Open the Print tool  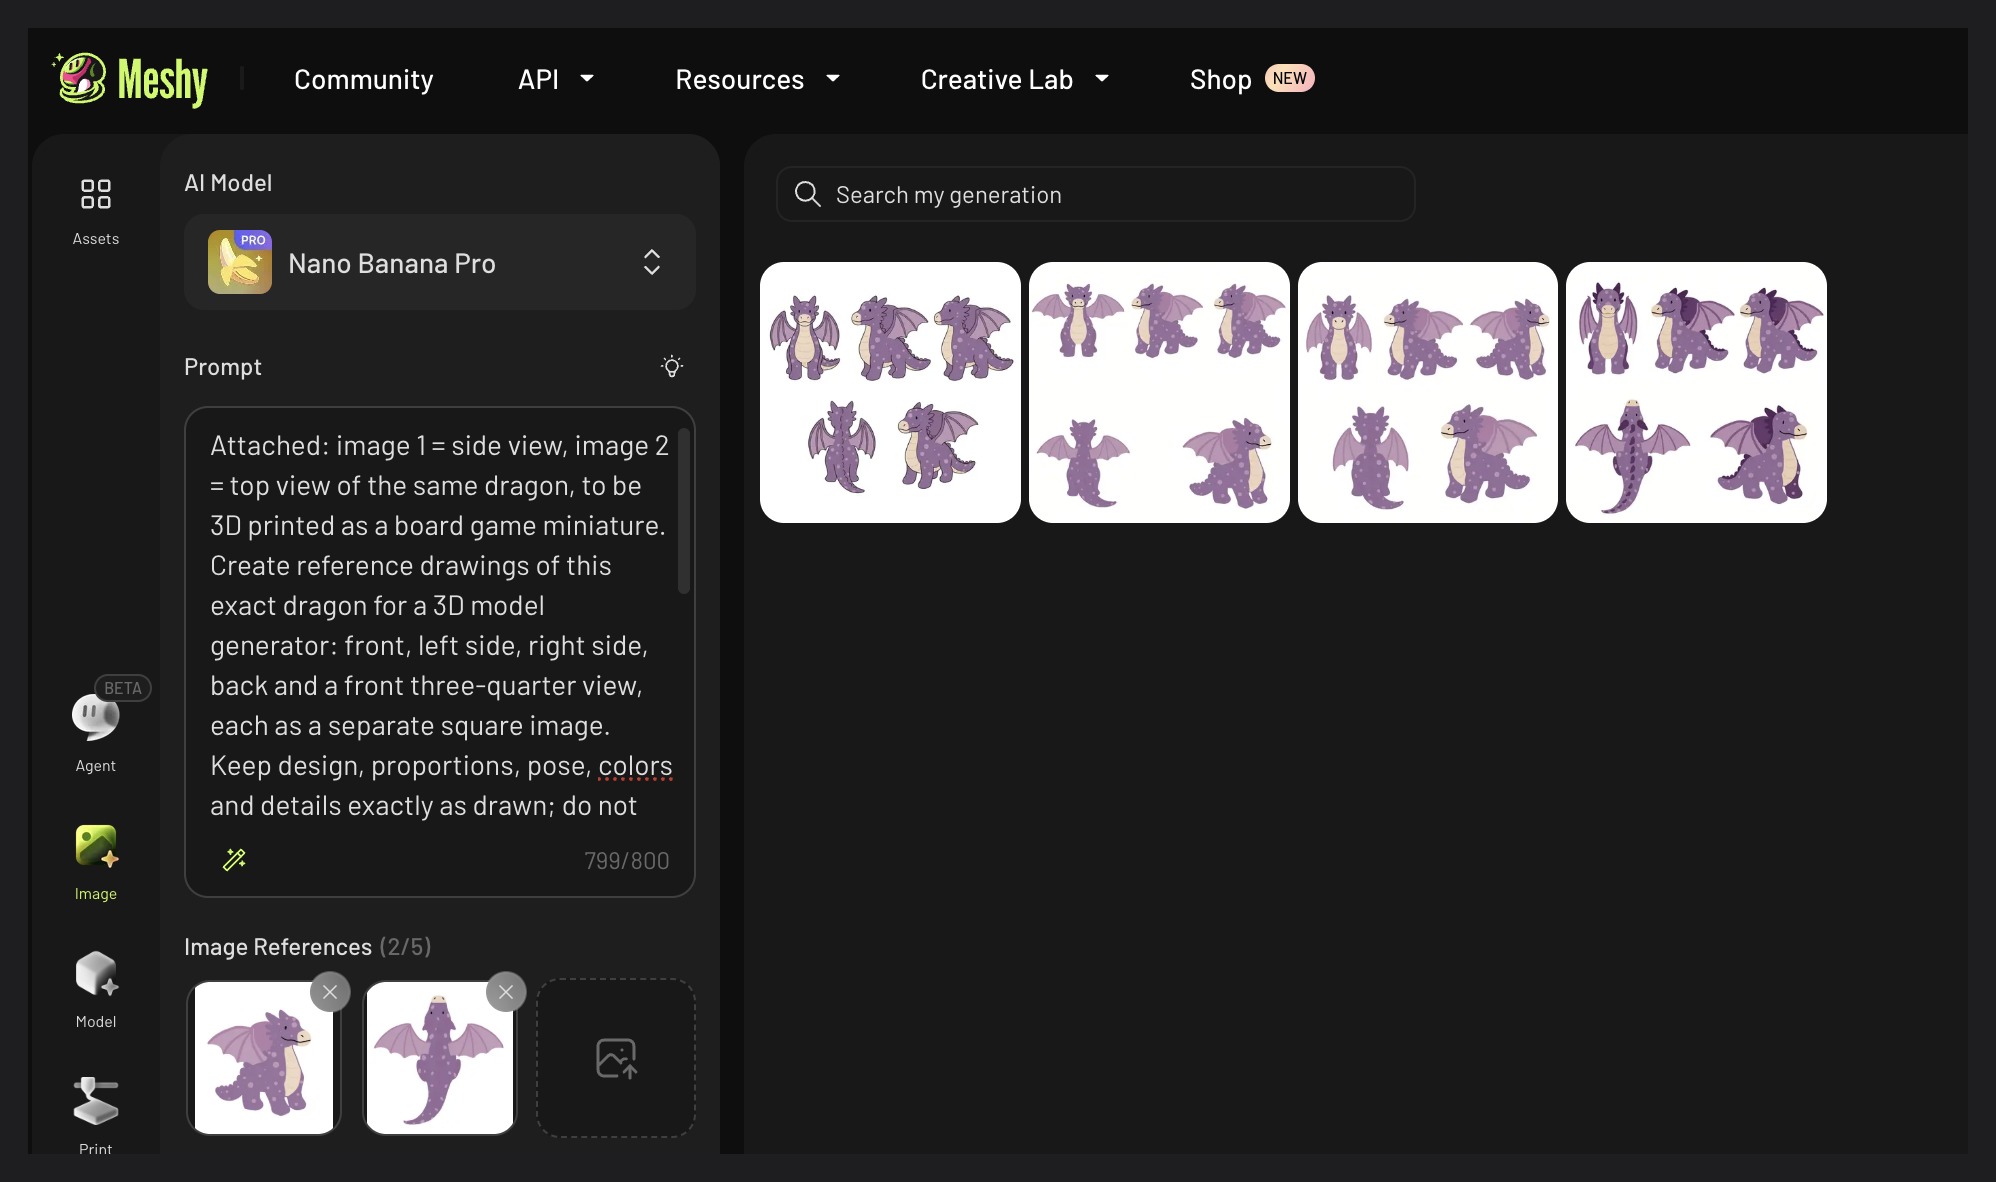click(x=96, y=1115)
